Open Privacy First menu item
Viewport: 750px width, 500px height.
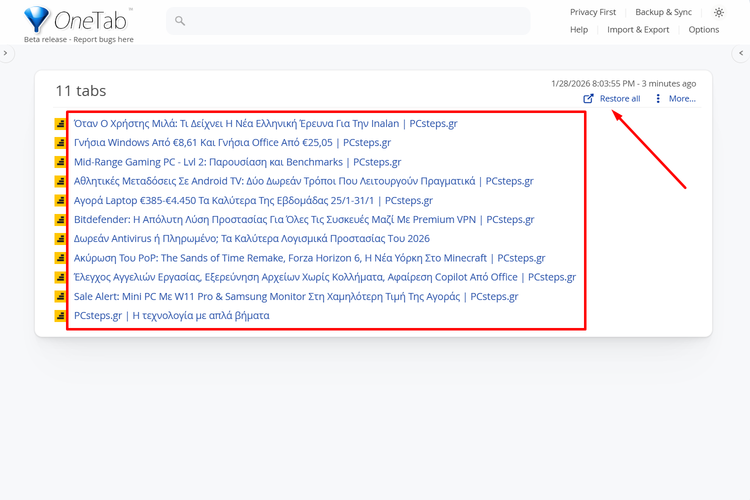pyautogui.click(x=593, y=13)
